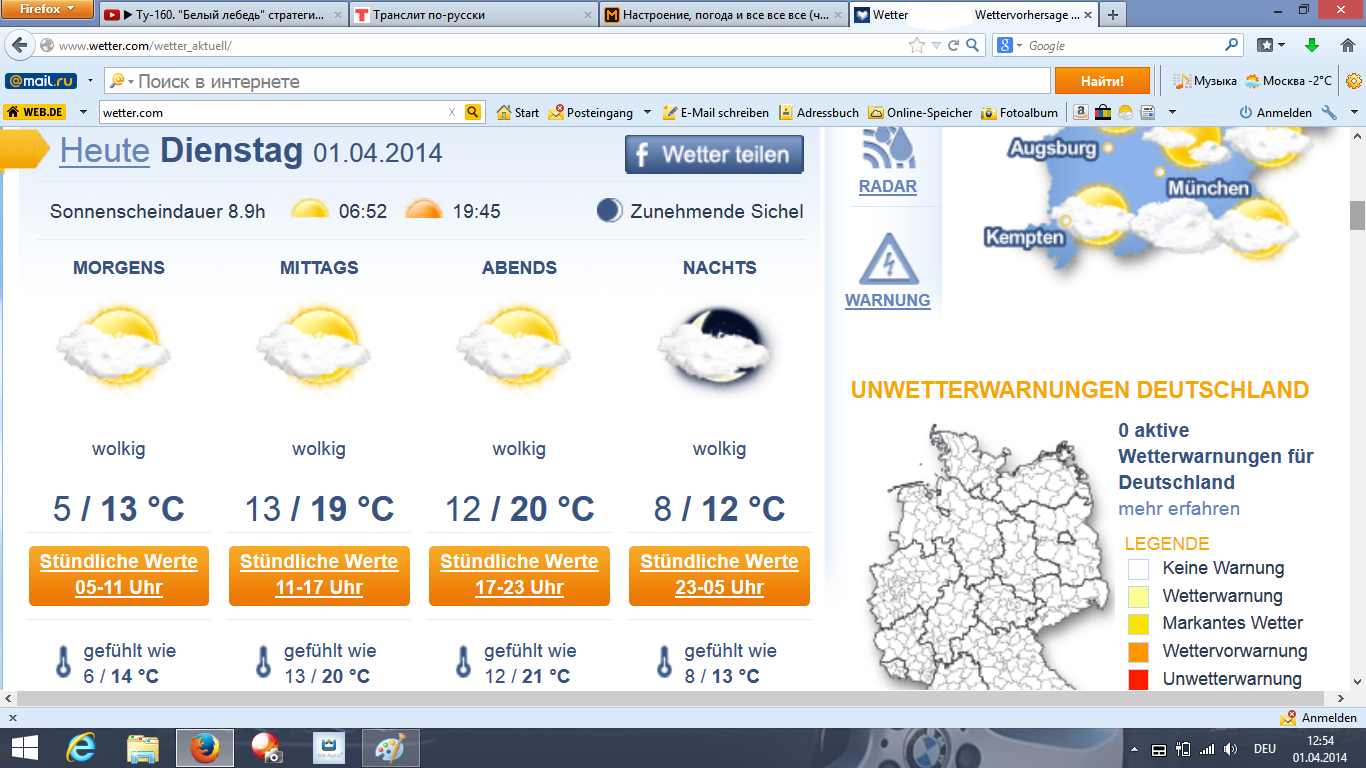This screenshot has height=768, width=1366.
Task: Bookmark this page with the star icon
Action: click(x=916, y=46)
